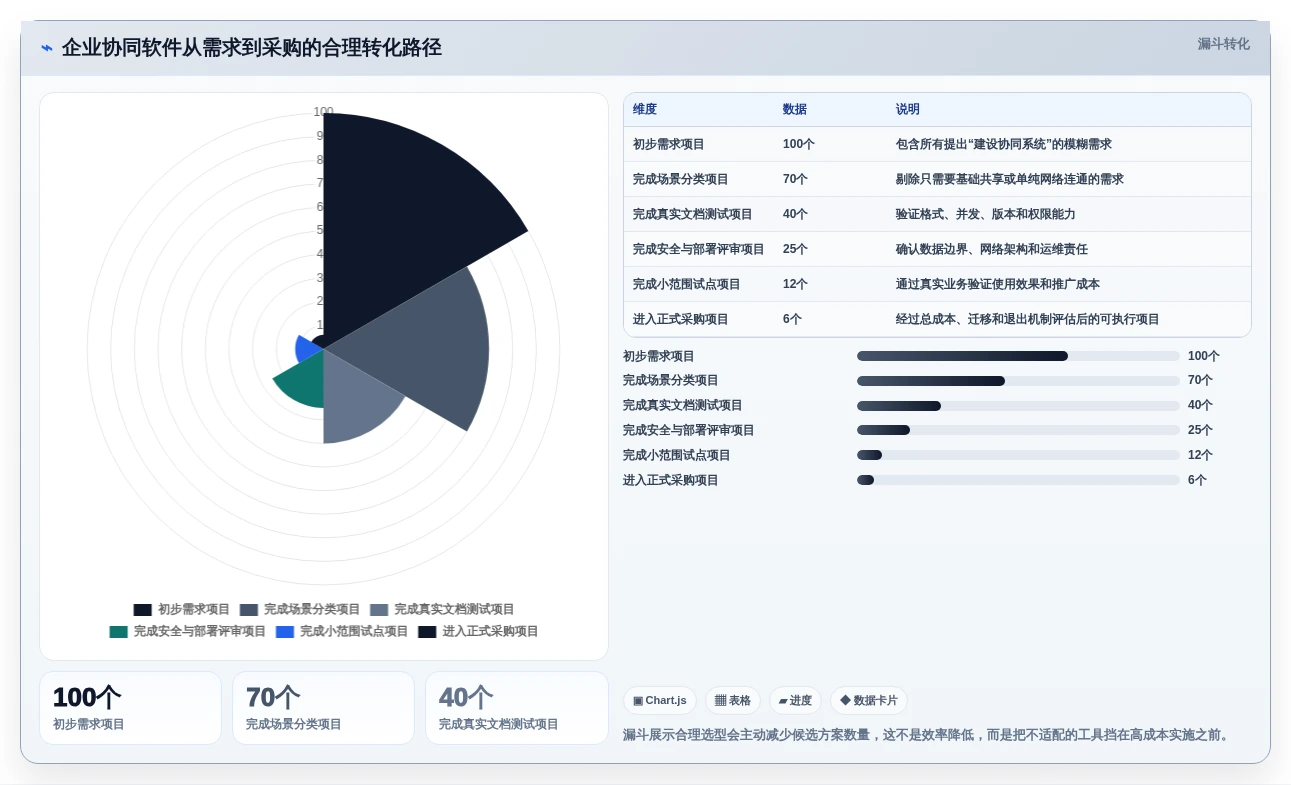Click the 完成小范围试点项目 progress bar

click(x=1018, y=455)
